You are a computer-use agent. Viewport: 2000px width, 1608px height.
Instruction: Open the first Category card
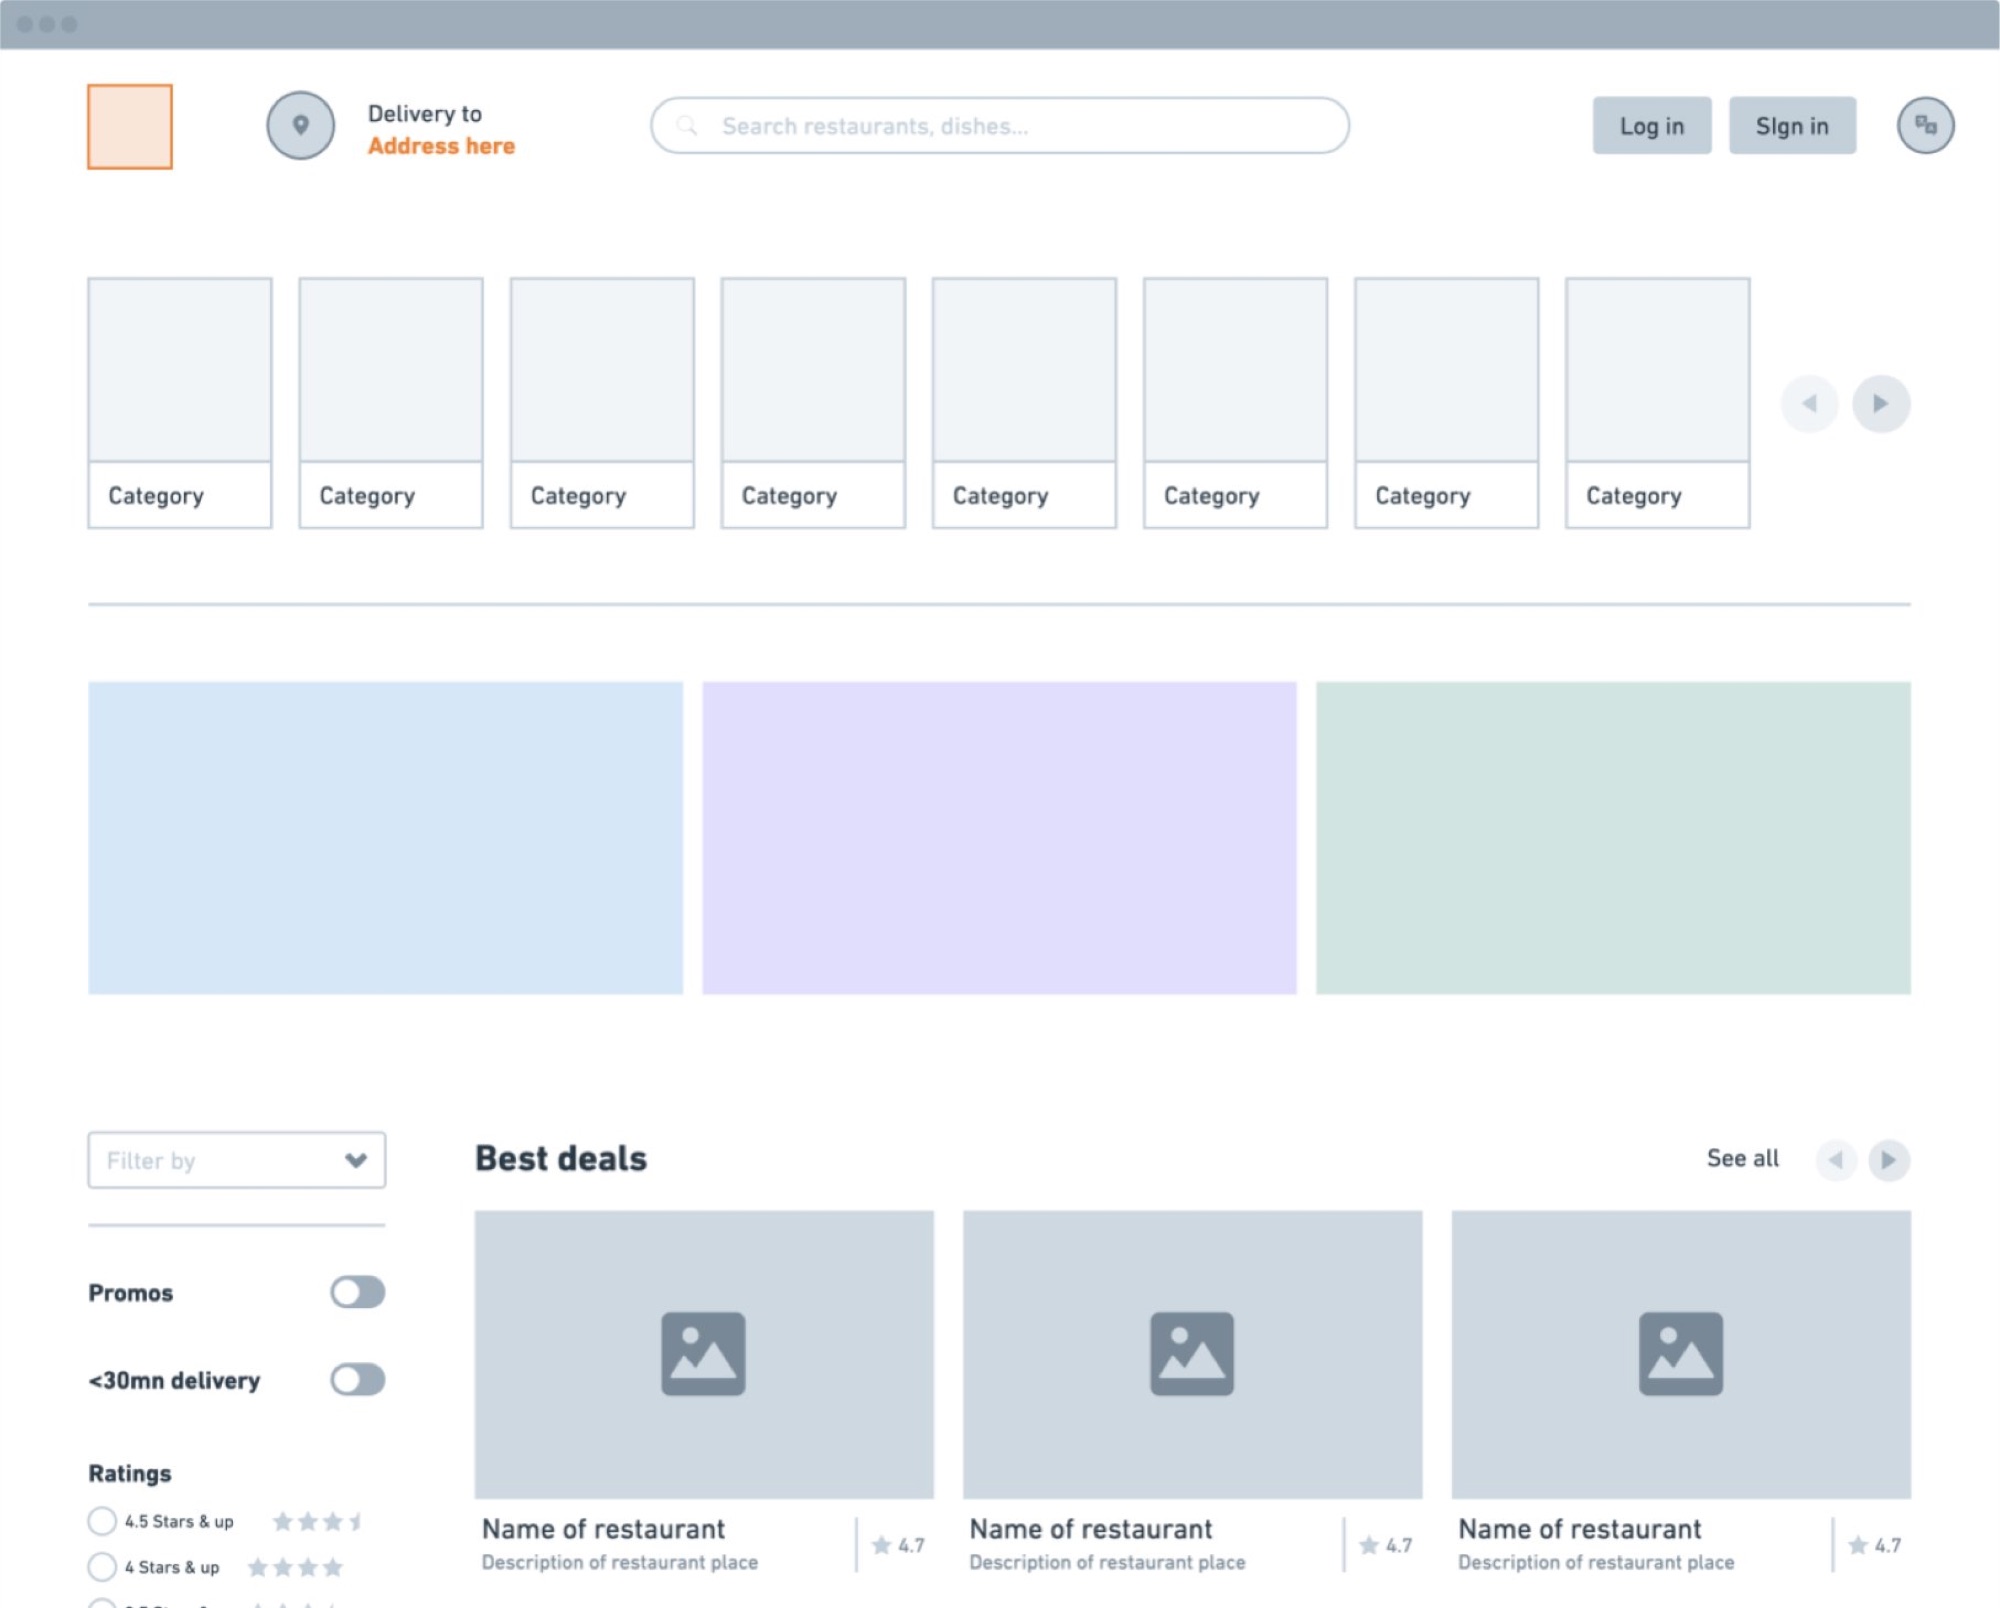(180, 403)
